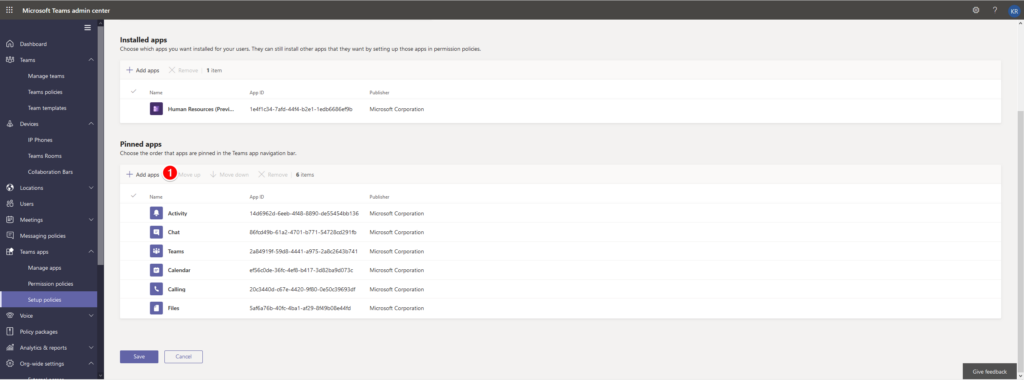Click Add apps under Pinned apps
The width and height of the screenshot is (1024, 380).
point(142,175)
